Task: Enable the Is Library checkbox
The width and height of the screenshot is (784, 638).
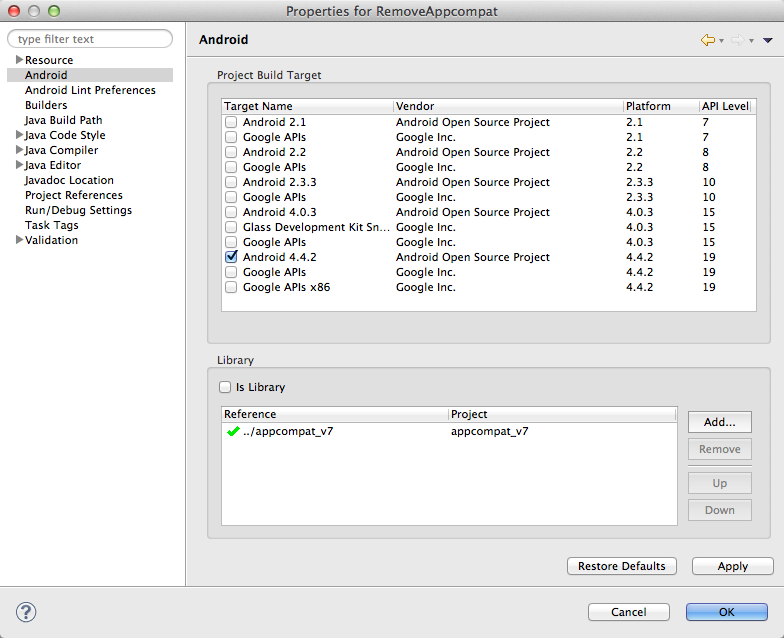Action: coord(225,387)
